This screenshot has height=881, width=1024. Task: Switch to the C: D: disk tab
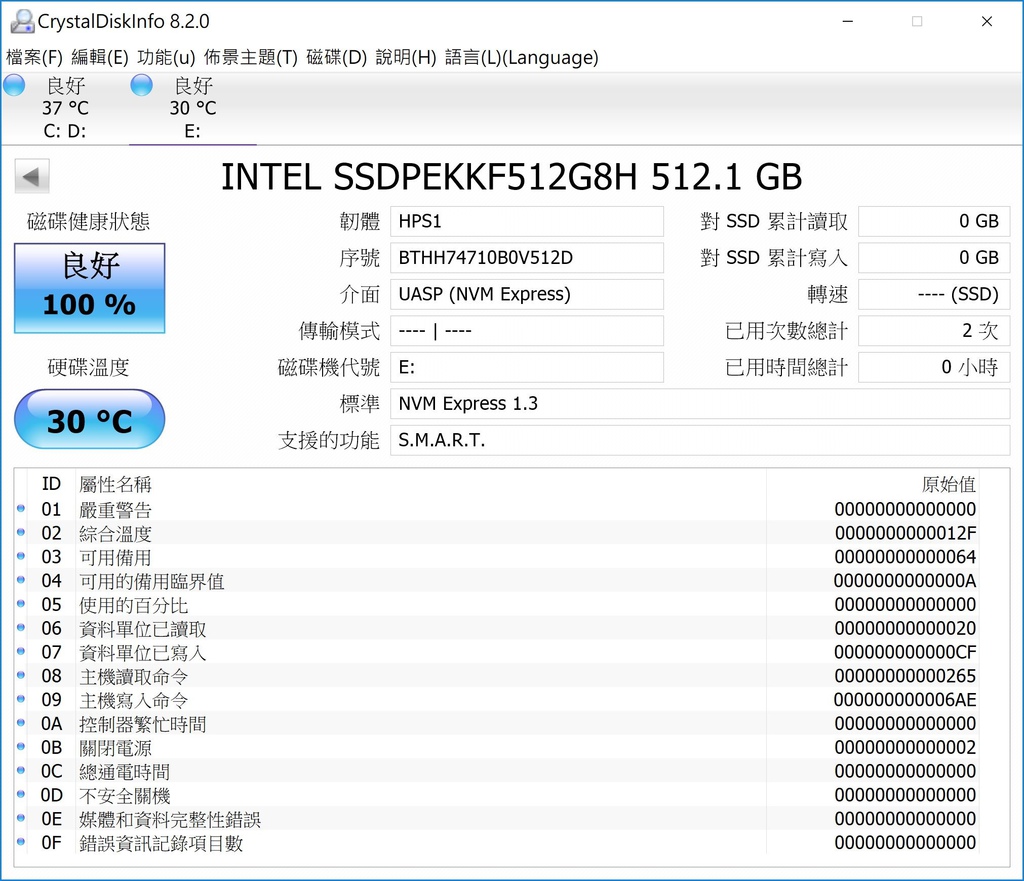(x=65, y=108)
